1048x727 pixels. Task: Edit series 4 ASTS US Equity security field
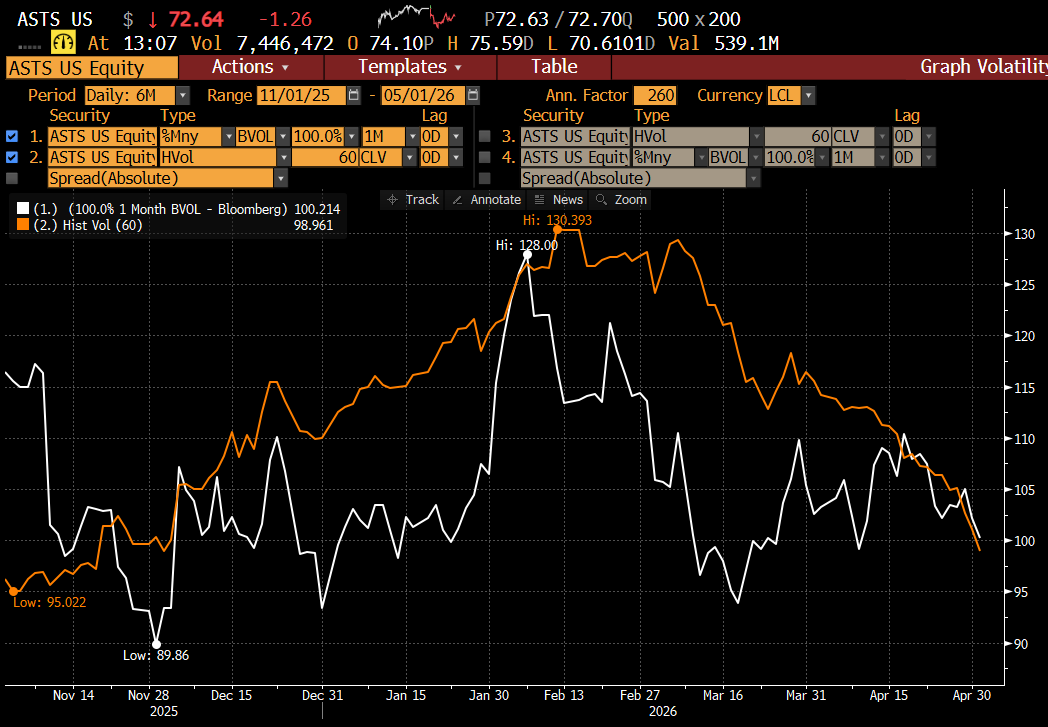(x=575, y=158)
